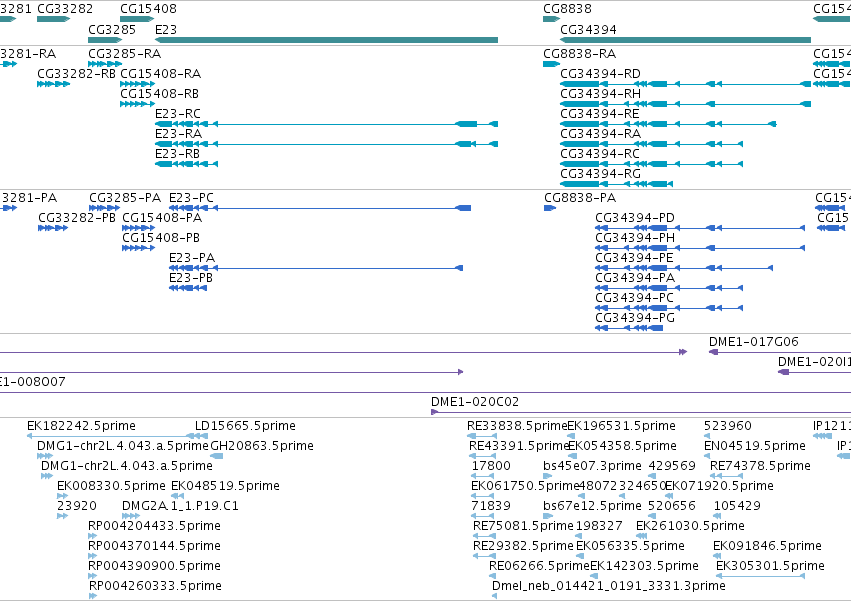Click the CG34394-RG transcript label
The image size is (851, 601).
point(600,174)
